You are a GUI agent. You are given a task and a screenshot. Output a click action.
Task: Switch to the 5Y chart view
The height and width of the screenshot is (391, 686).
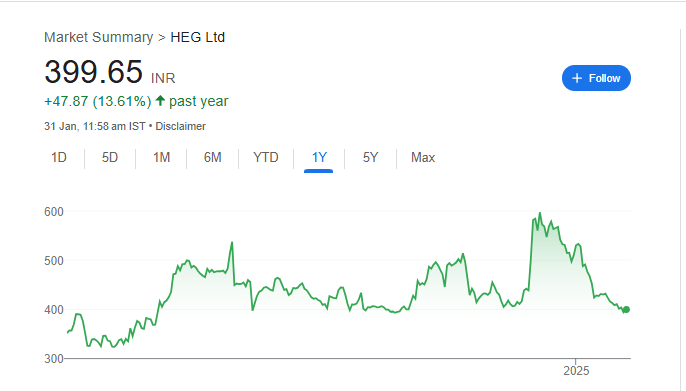coord(370,157)
